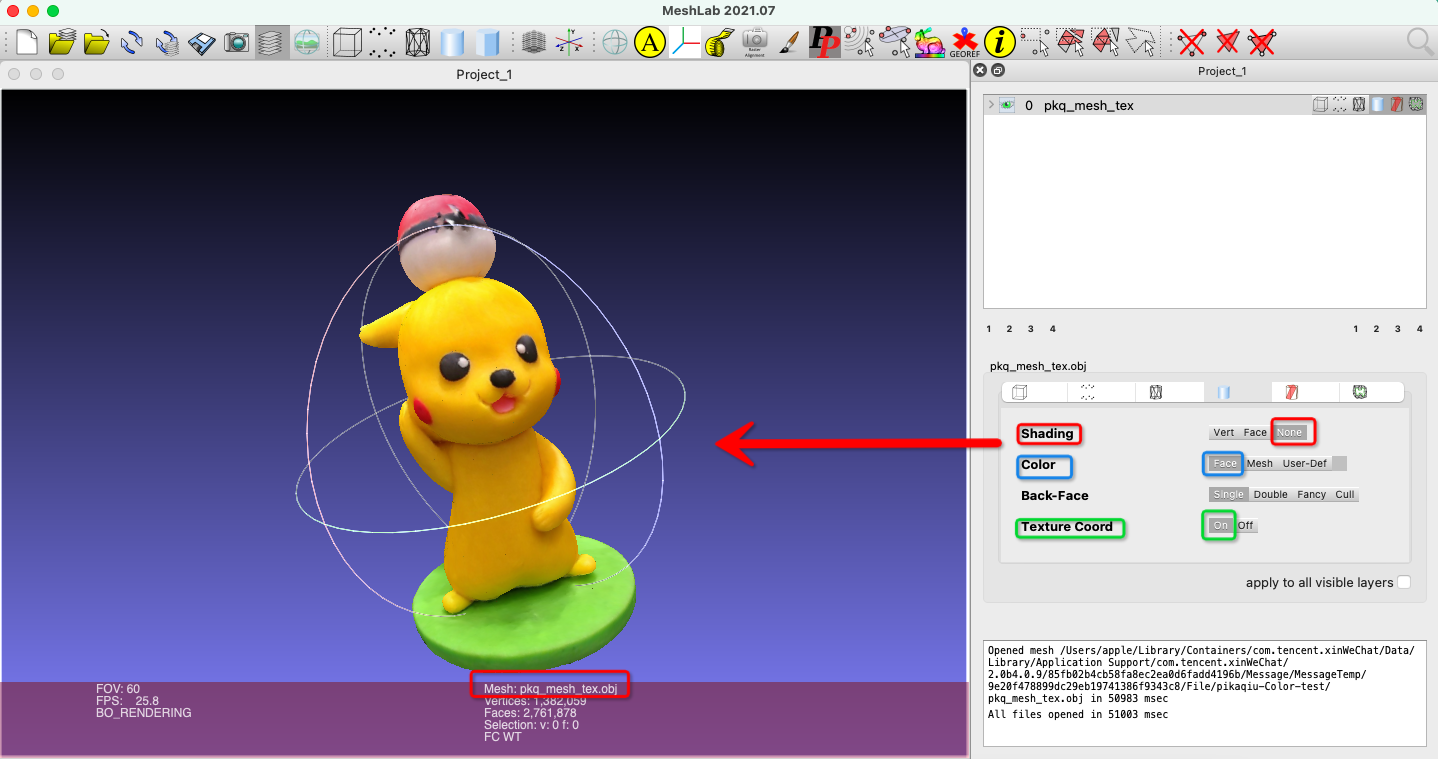Image resolution: width=1438 pixels, height=759 pixels.
Task: Click the yellow A annotation icon
Action: (x=650, y=42)
